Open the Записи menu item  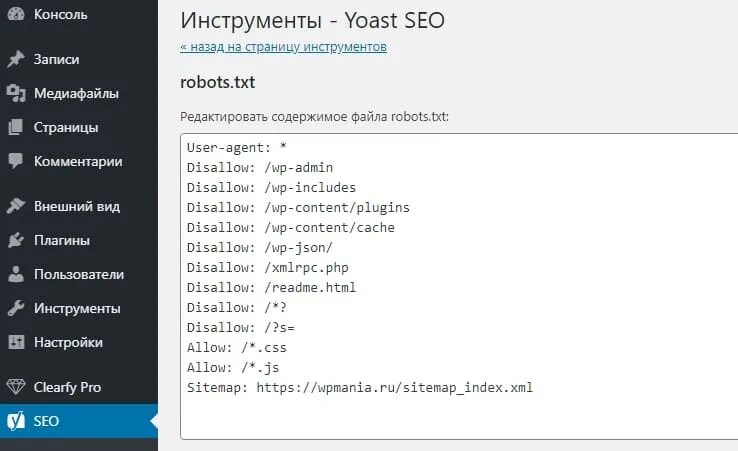click(x=56, y=59)
